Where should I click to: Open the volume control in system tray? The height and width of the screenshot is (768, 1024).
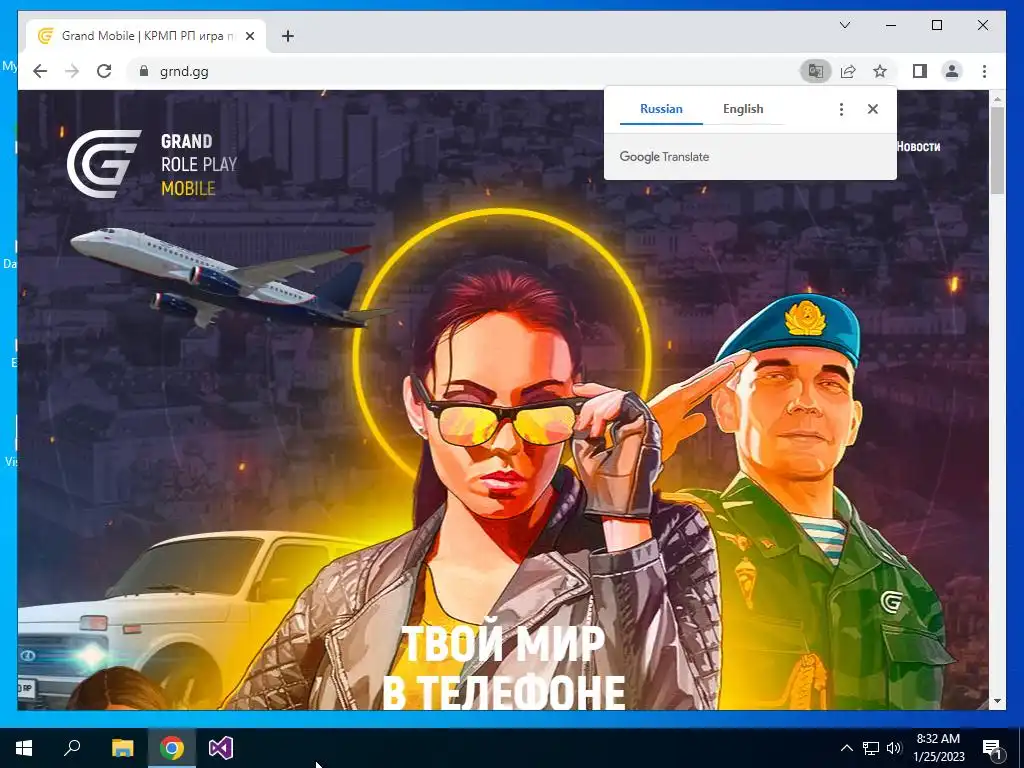tap(894, 748)
